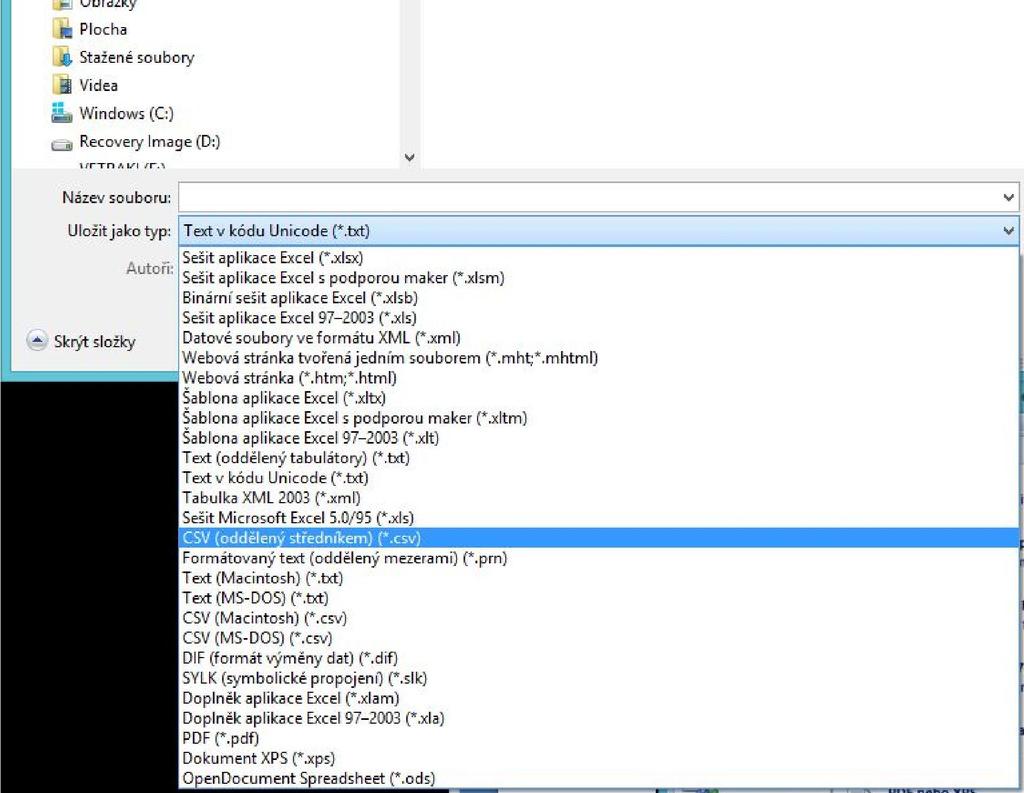Select Šablona aplikace Excel 97–2003 (*.xlt)

[x=598, y=438]
